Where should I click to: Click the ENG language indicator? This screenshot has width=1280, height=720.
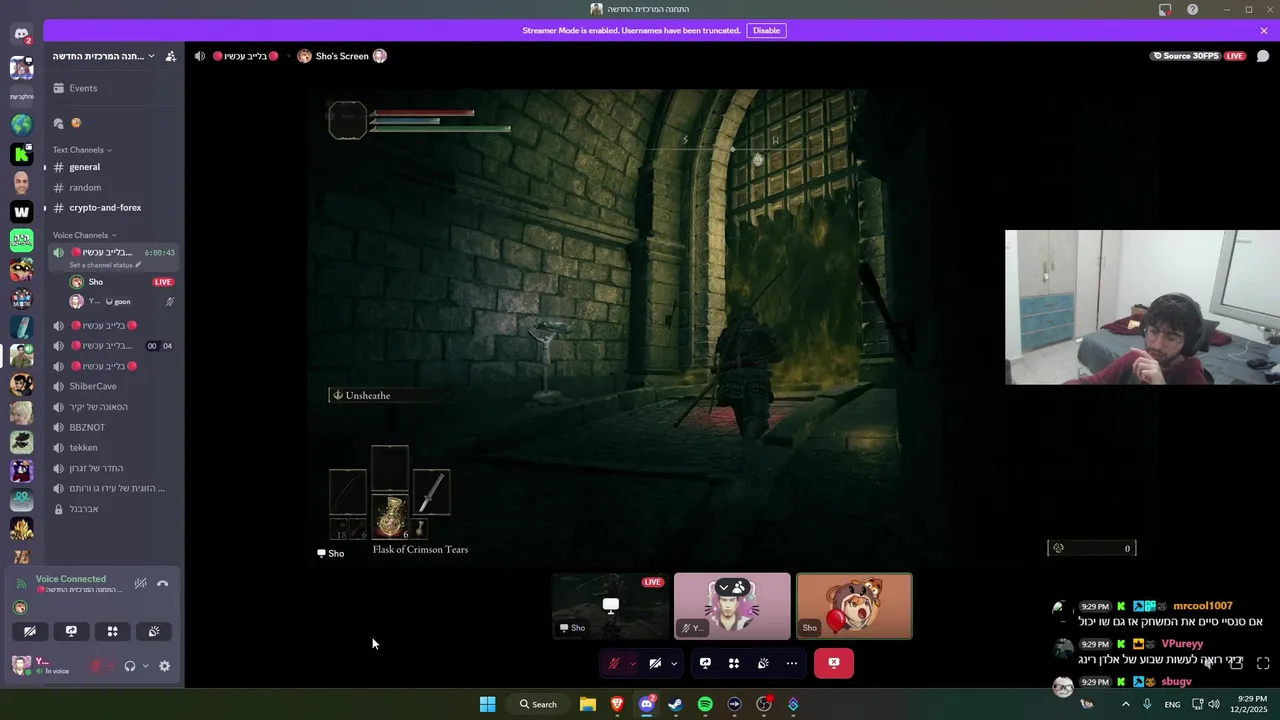click(1172, 704)
